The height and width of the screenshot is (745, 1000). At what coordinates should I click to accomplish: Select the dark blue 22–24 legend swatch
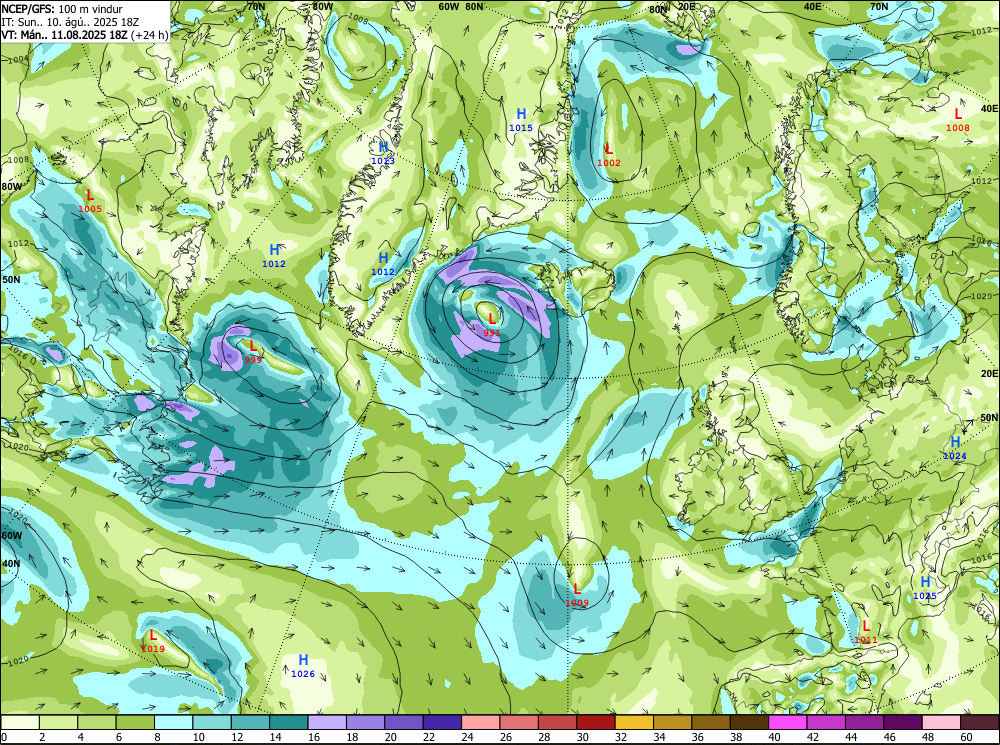(442, 722)
